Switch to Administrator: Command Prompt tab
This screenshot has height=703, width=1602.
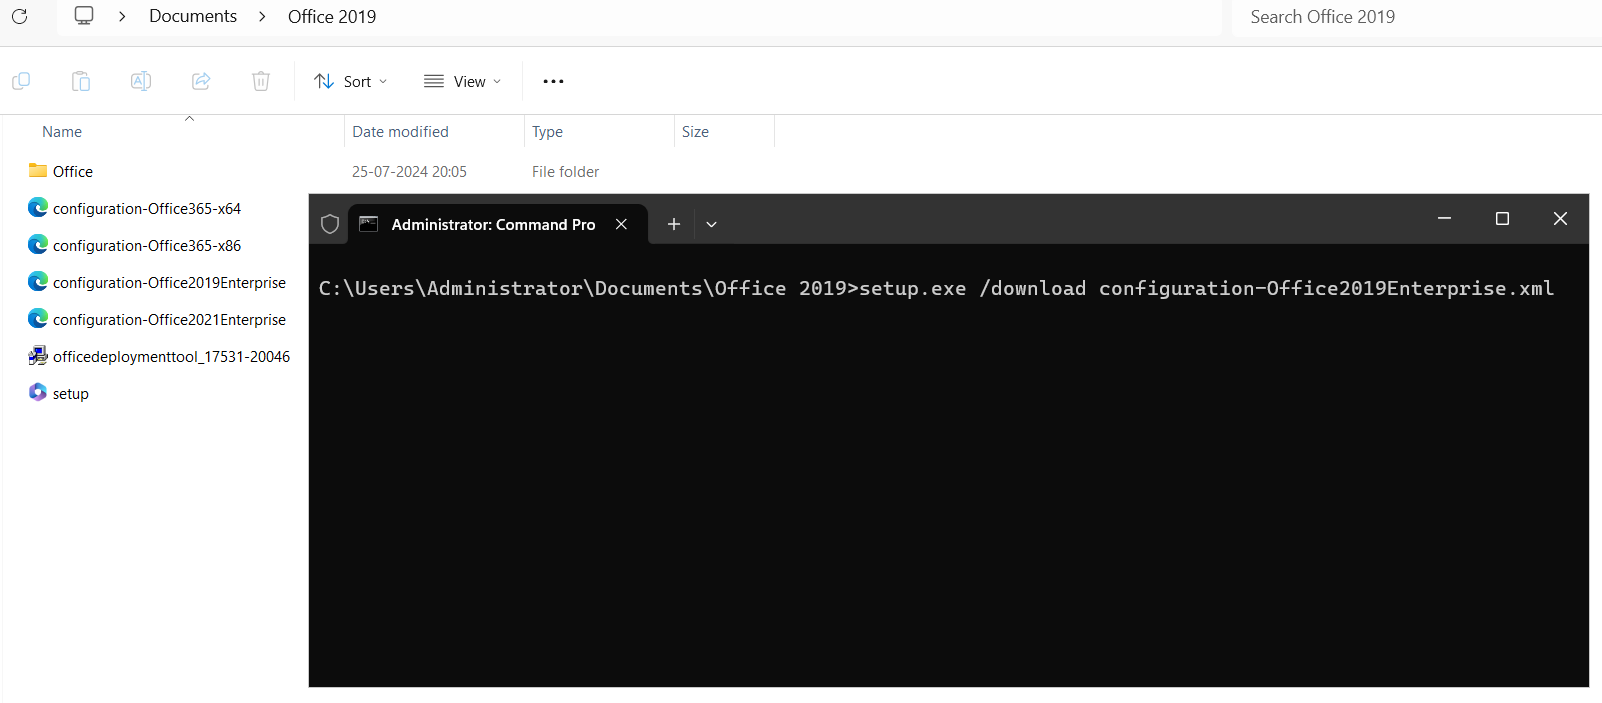pos(497,224)
